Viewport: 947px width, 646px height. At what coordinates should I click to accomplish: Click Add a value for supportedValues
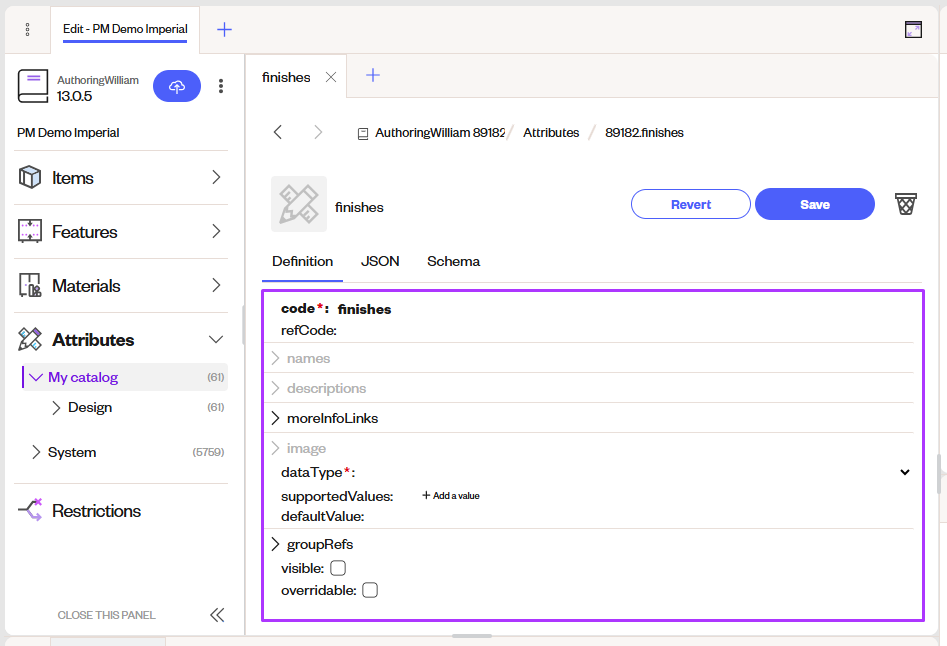pos(451,496)
